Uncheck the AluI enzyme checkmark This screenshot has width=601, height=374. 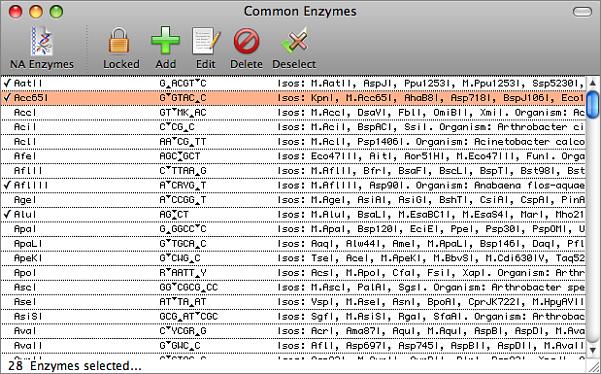[7, 214]
